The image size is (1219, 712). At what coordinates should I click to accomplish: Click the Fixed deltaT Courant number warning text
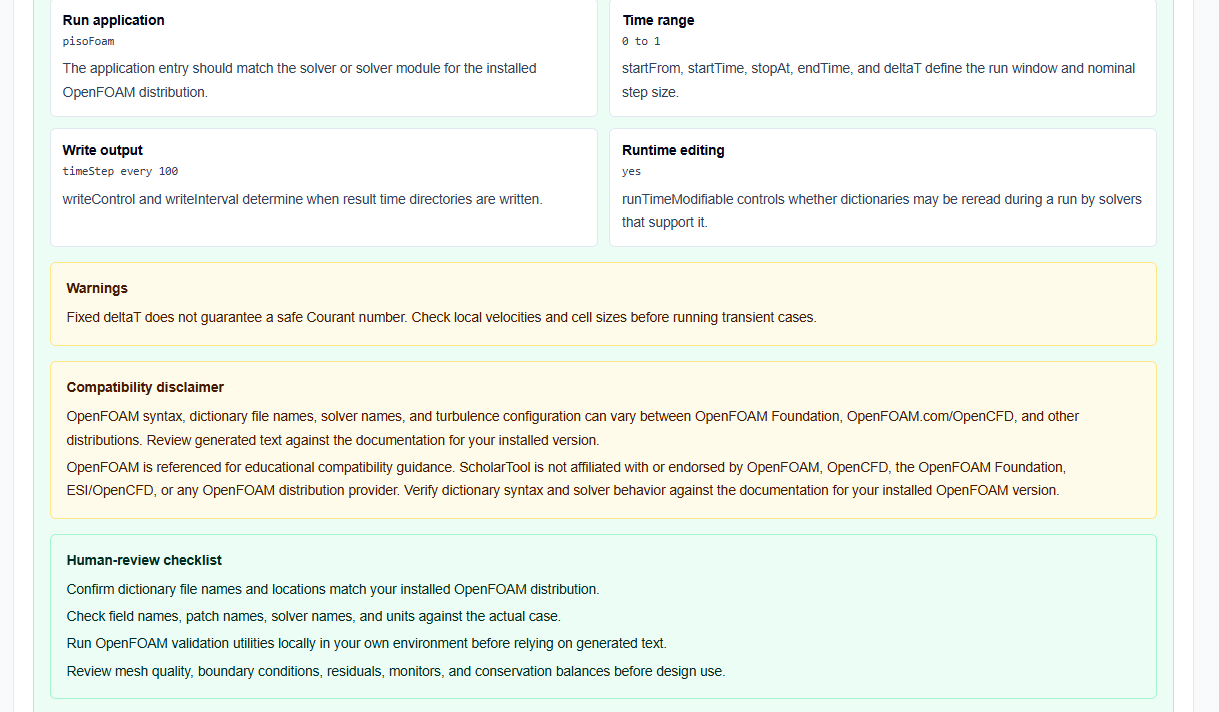point(441,317)
